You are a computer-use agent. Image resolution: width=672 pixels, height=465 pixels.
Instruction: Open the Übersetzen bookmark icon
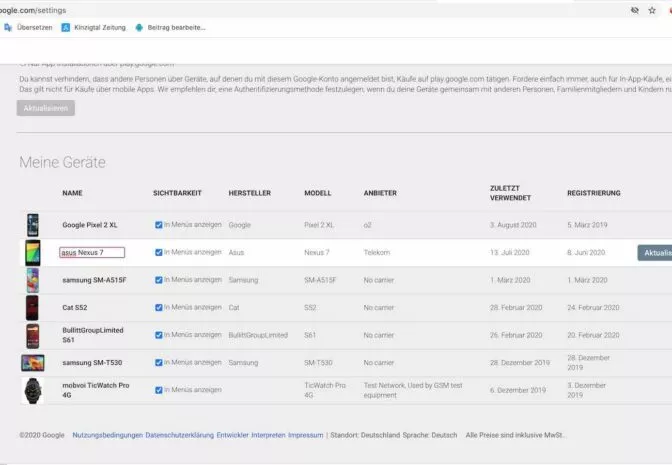[8, 27]
